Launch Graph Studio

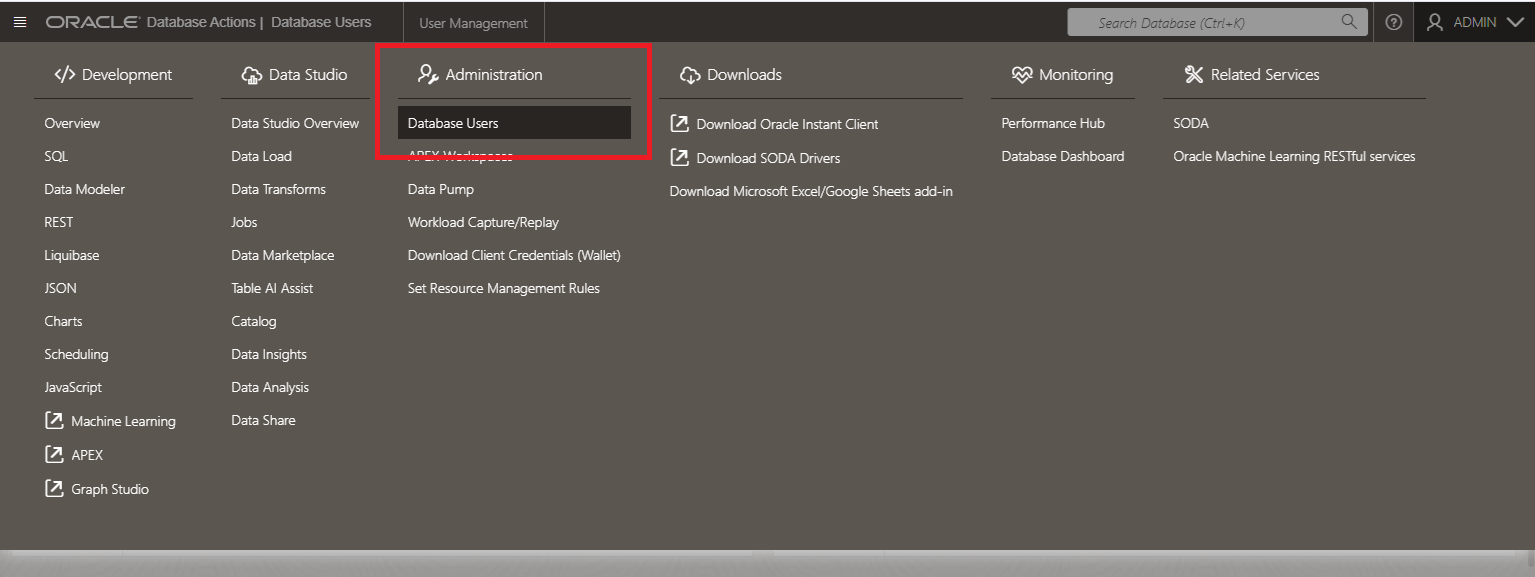point(110,489)
